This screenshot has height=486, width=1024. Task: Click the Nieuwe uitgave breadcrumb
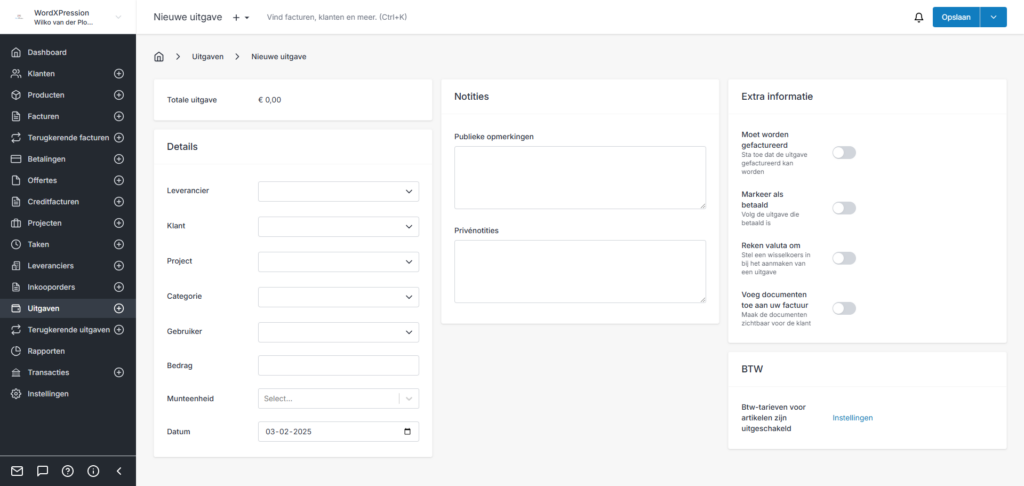[279, 57]
